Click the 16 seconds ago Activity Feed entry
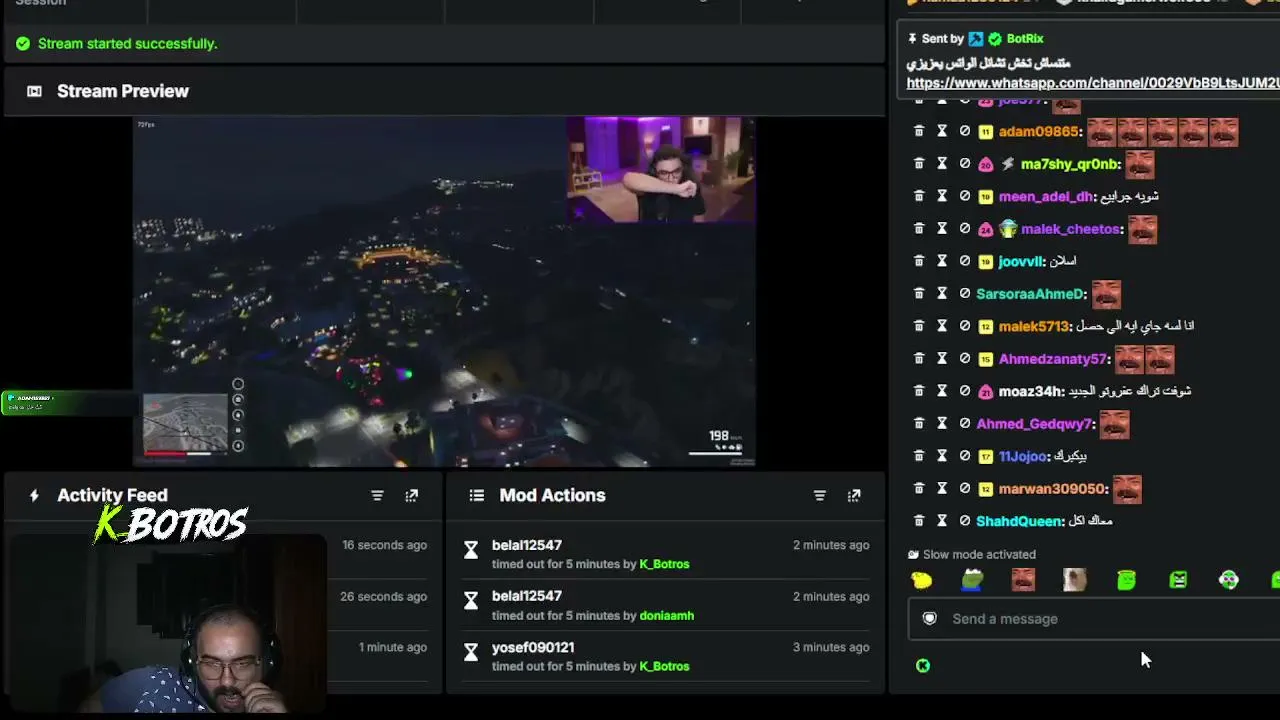This screenshot has height=720, width=1280. [384, 545]
